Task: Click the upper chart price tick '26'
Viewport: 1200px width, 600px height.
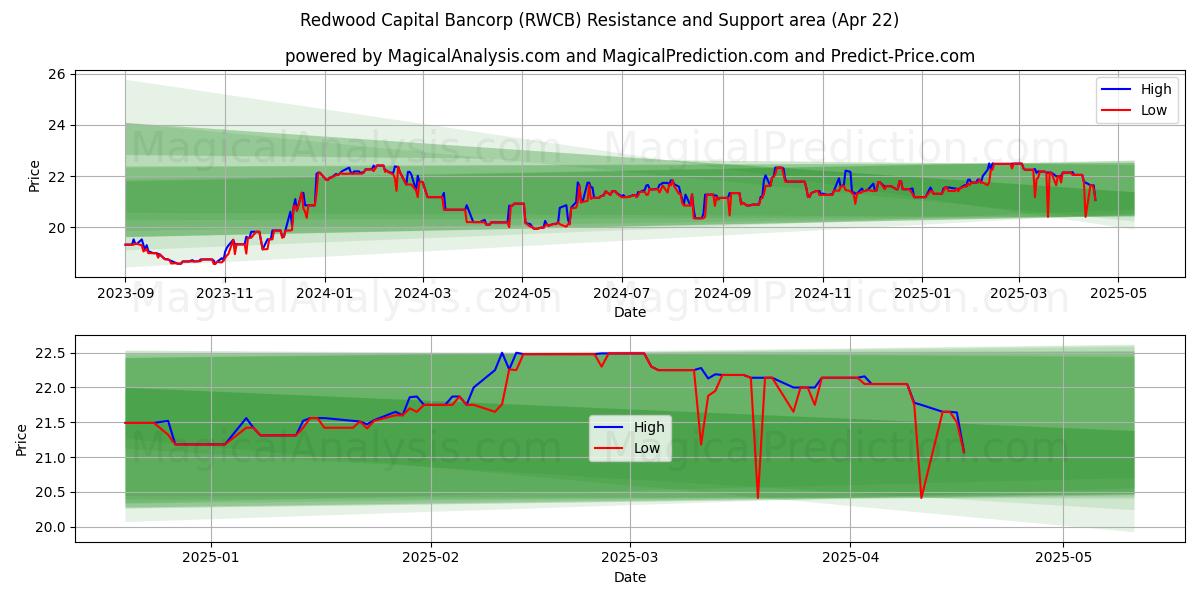Action: point(56,75)
